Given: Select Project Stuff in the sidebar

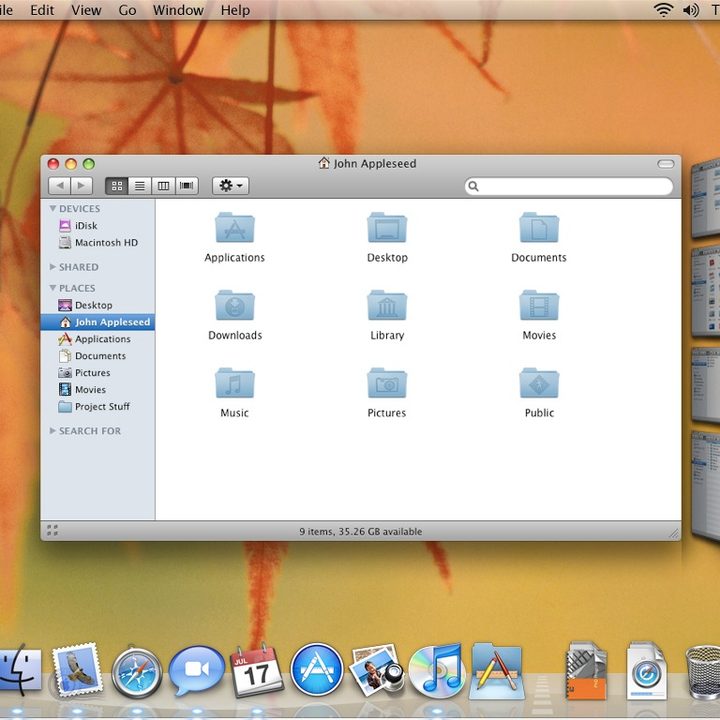Looking at the screenshot, I should (x=98, y=406).
